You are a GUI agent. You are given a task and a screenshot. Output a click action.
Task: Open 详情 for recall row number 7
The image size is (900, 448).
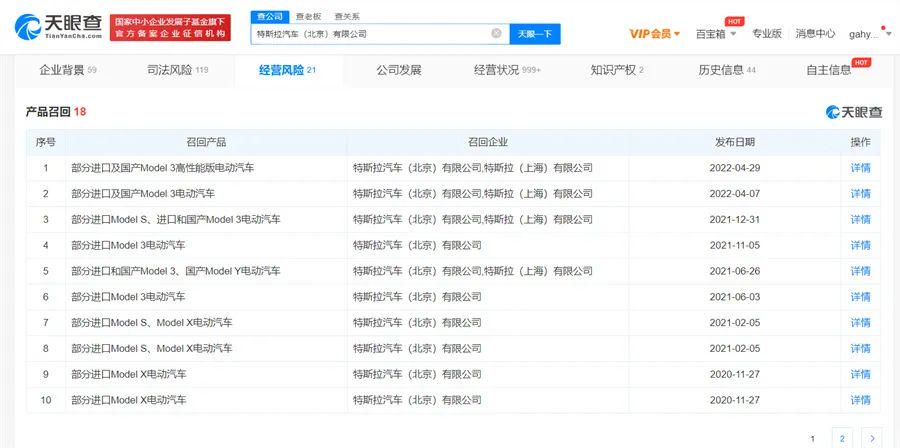(860, 323)
